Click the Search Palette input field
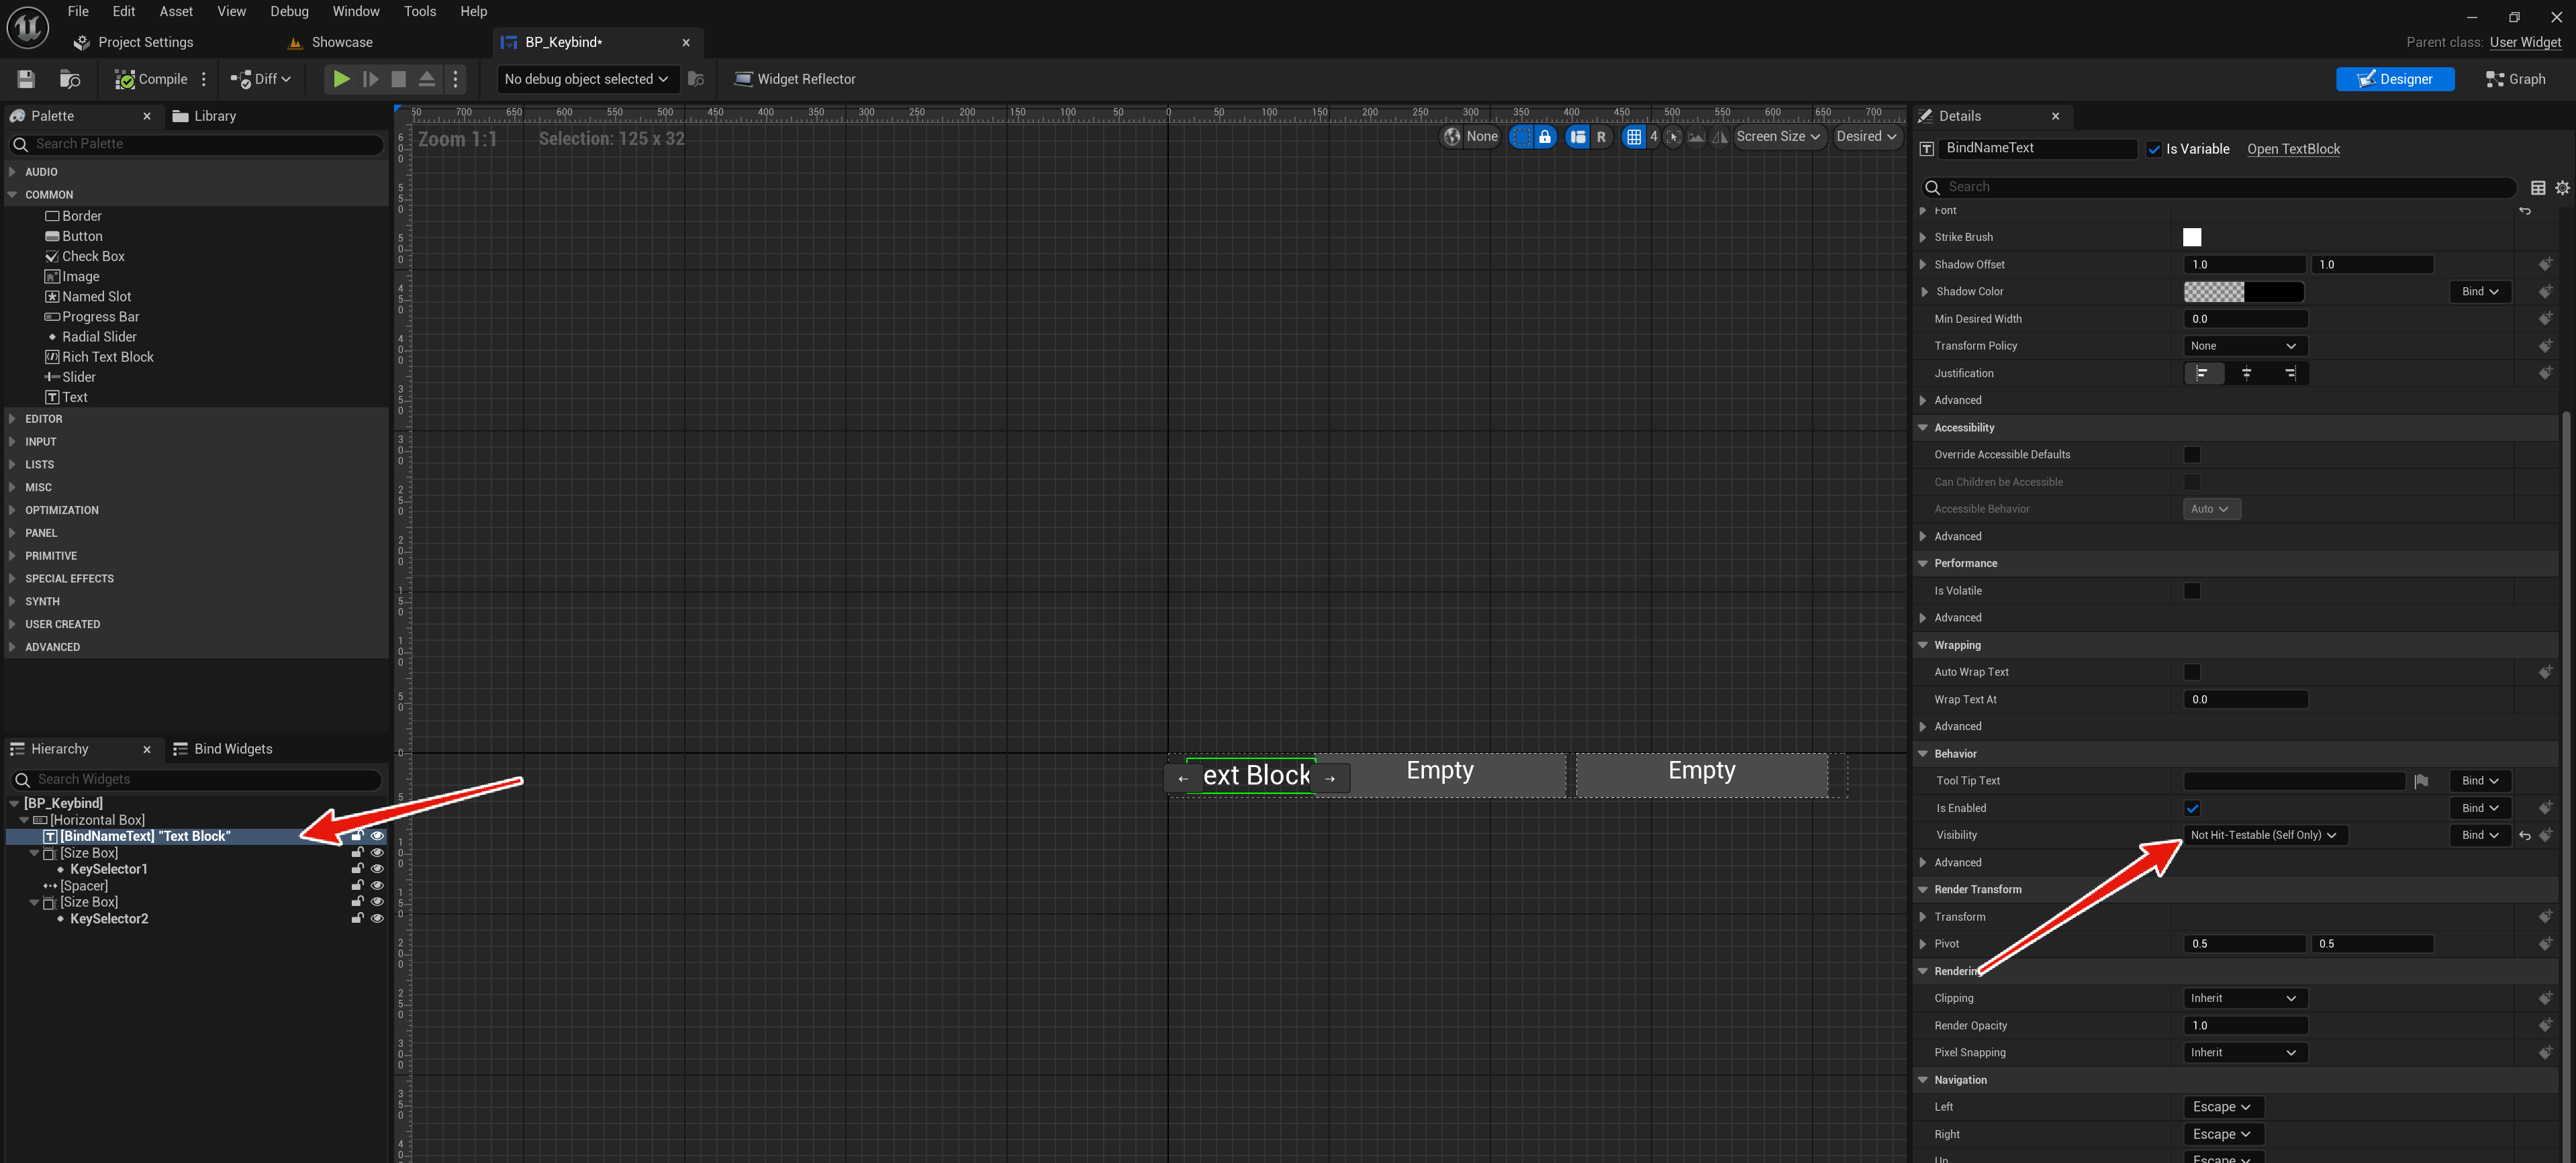 (200, 144)
